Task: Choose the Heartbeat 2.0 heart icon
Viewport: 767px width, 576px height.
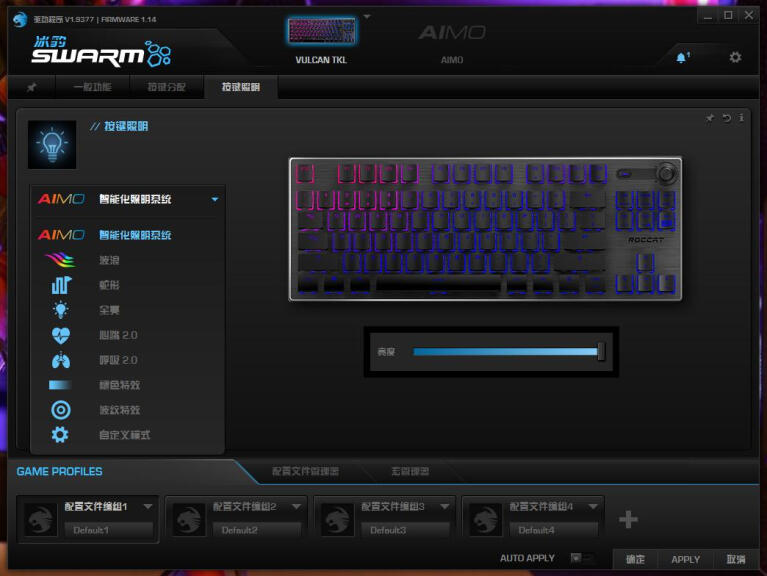Action: (x=60, y=335)
